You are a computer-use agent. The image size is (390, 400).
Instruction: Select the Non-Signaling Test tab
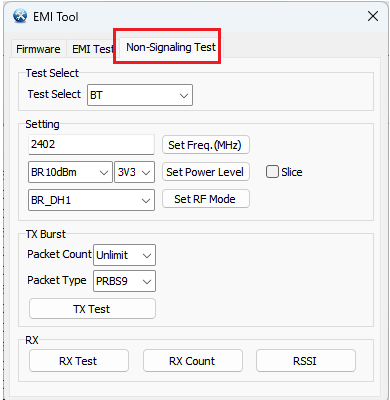point(171,47)
